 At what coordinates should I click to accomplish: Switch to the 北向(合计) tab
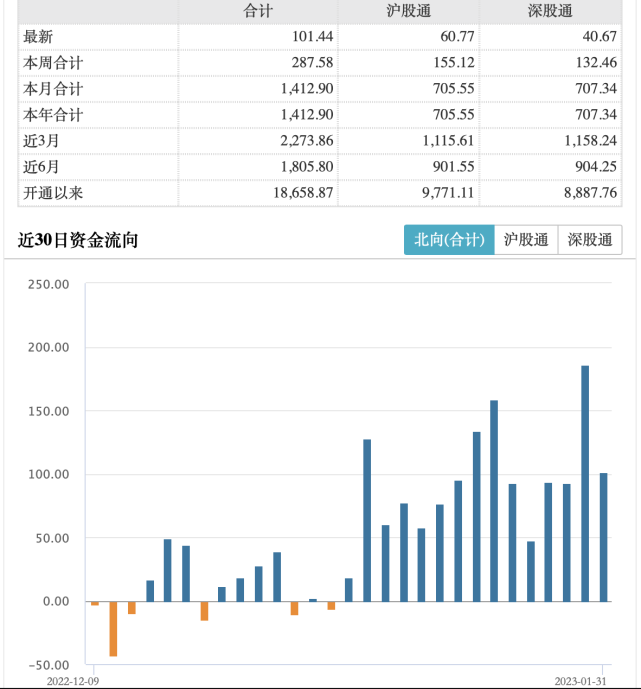click(x=449, y=240)
